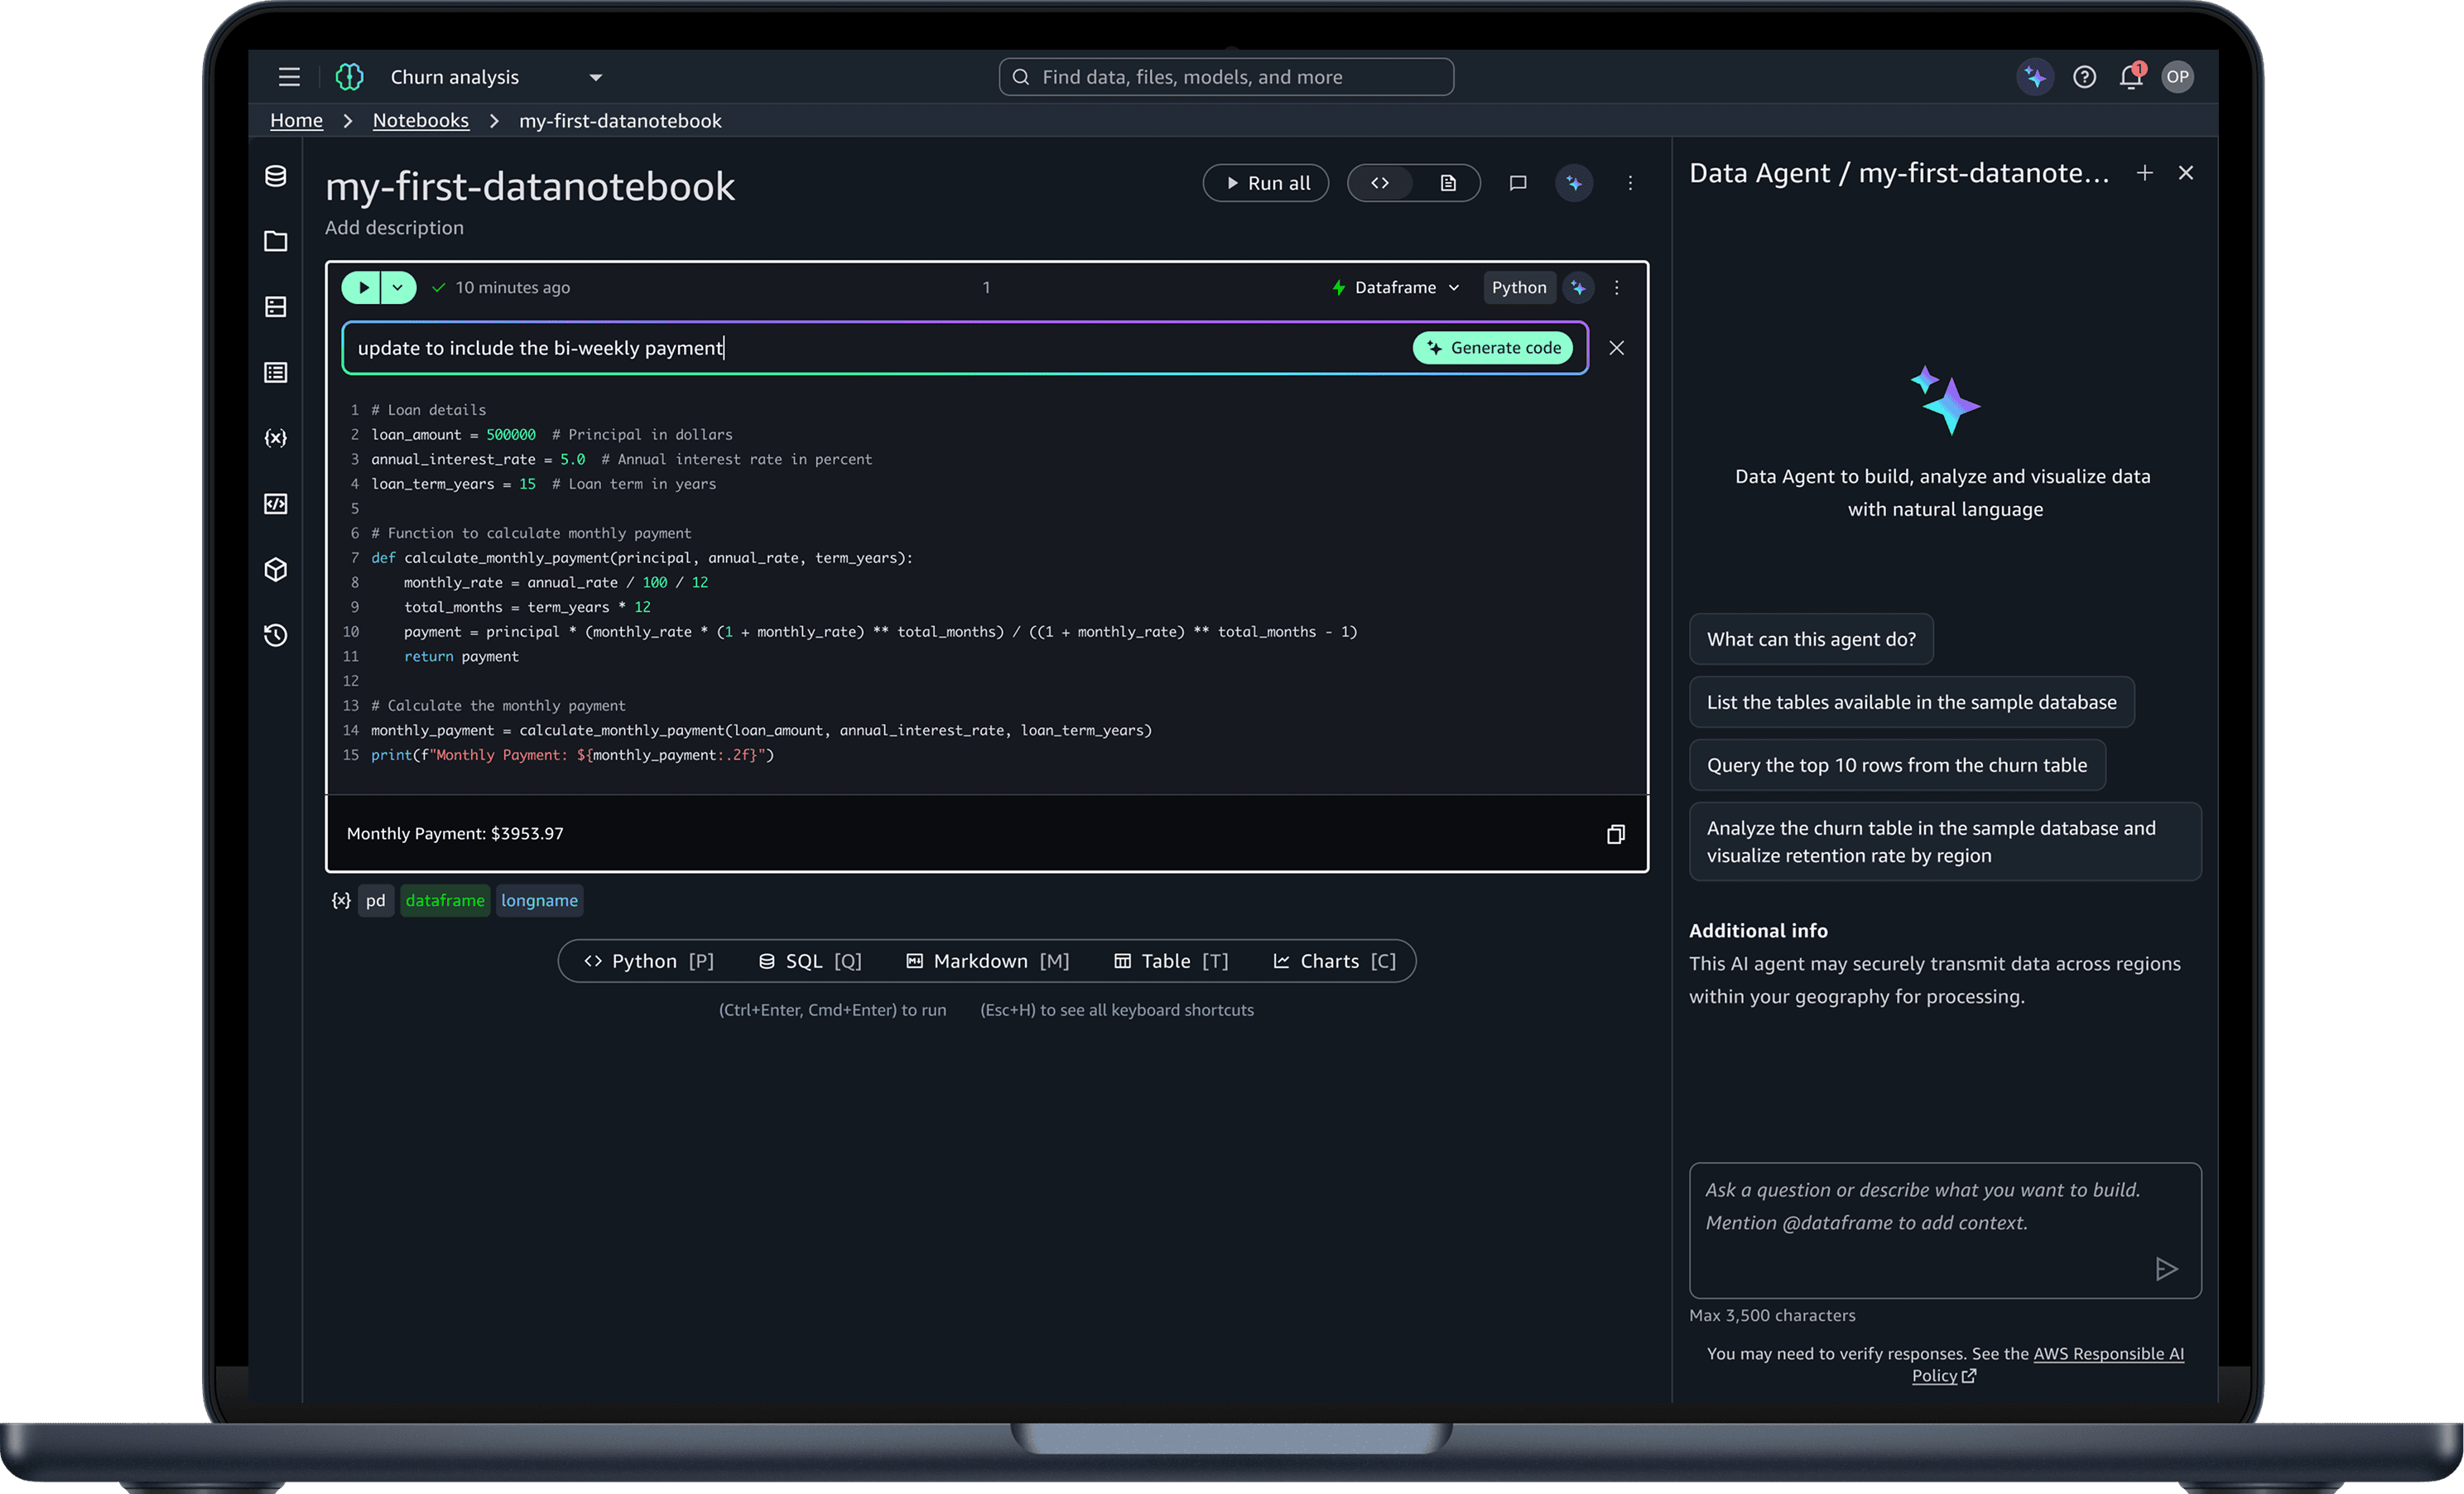Open the history clock icon in sidebar
The height and width of the screenshot is (1494, 2464).
(x=276, y=635)
